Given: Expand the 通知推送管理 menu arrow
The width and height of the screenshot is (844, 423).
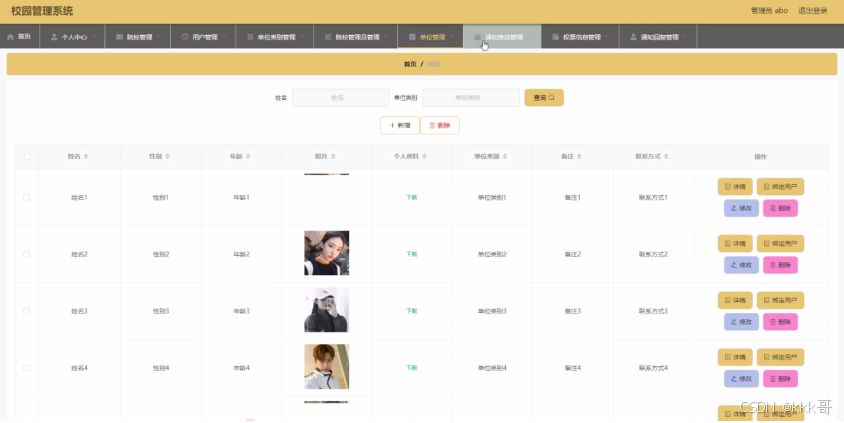Looking at the screenshot, I should (530, 37).
